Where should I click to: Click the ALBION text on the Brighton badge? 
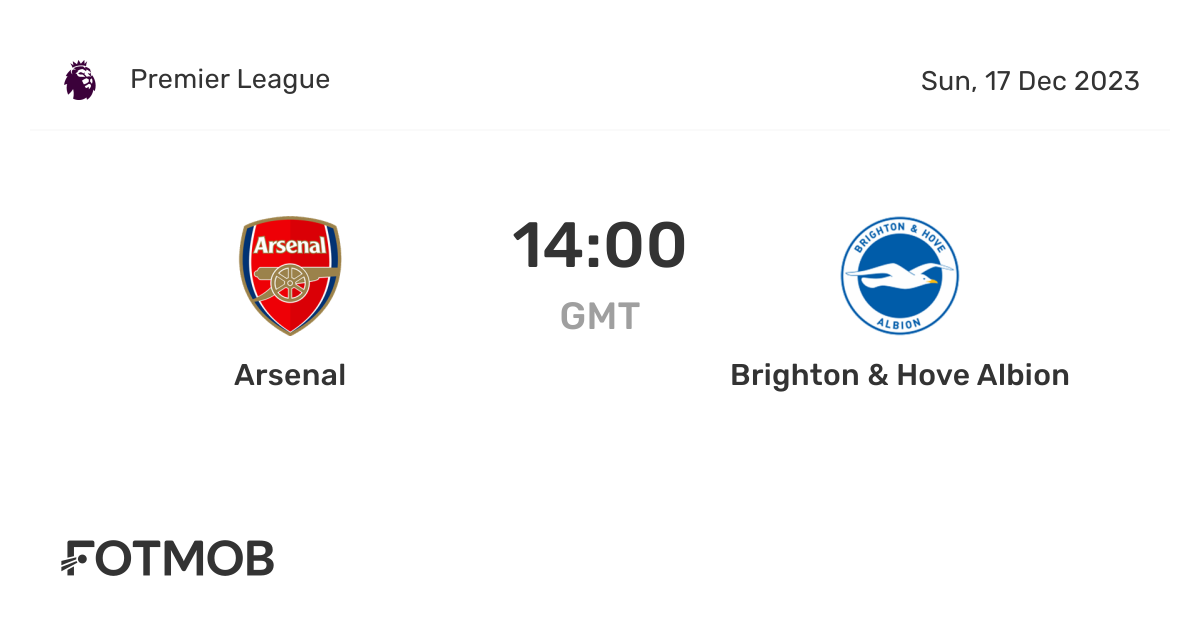(x=899, y=322)
